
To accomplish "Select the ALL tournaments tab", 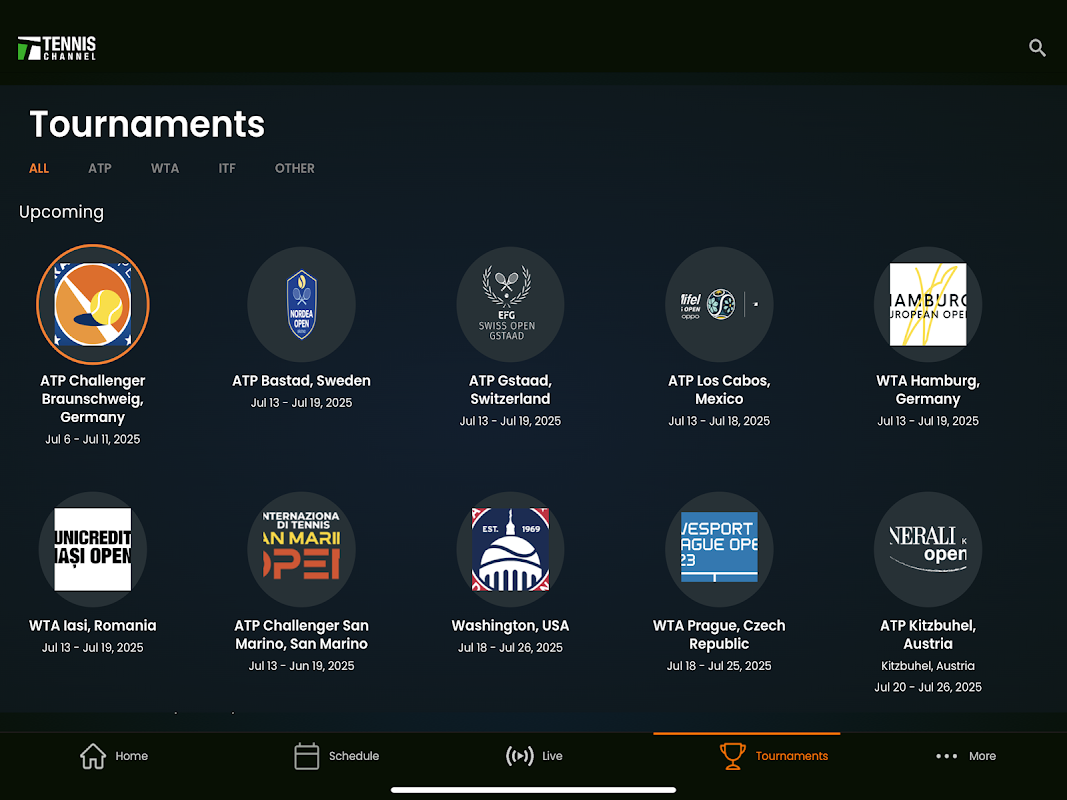I will 39,168.
